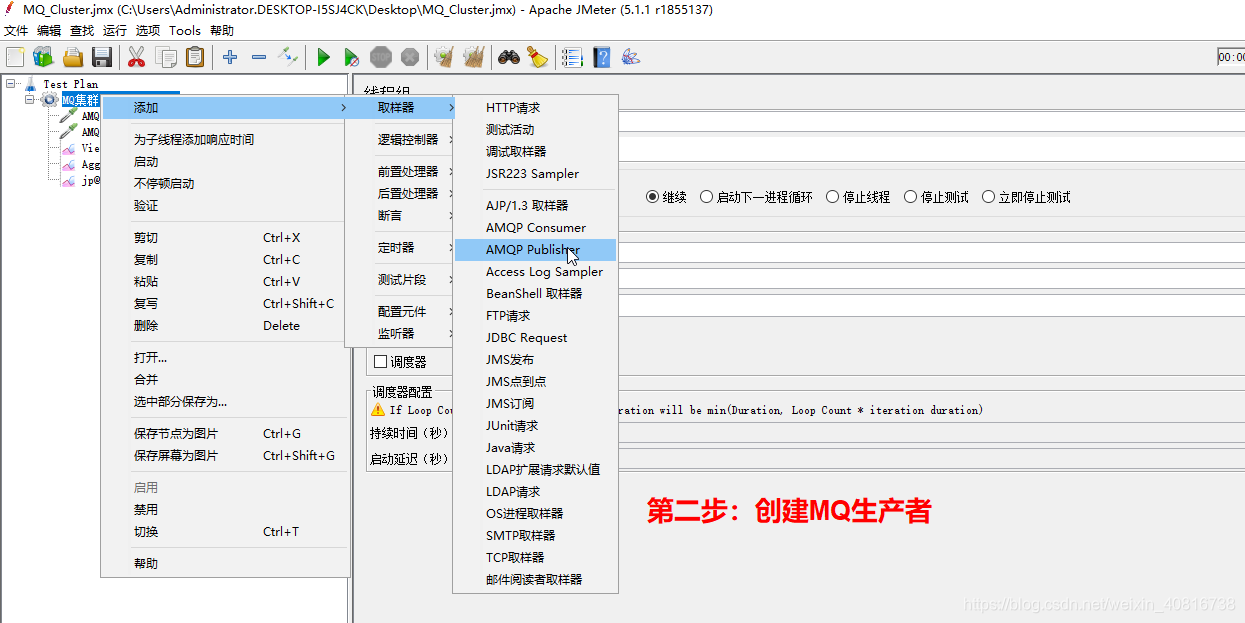Open the Templates toolbar icon

(45, 57)
